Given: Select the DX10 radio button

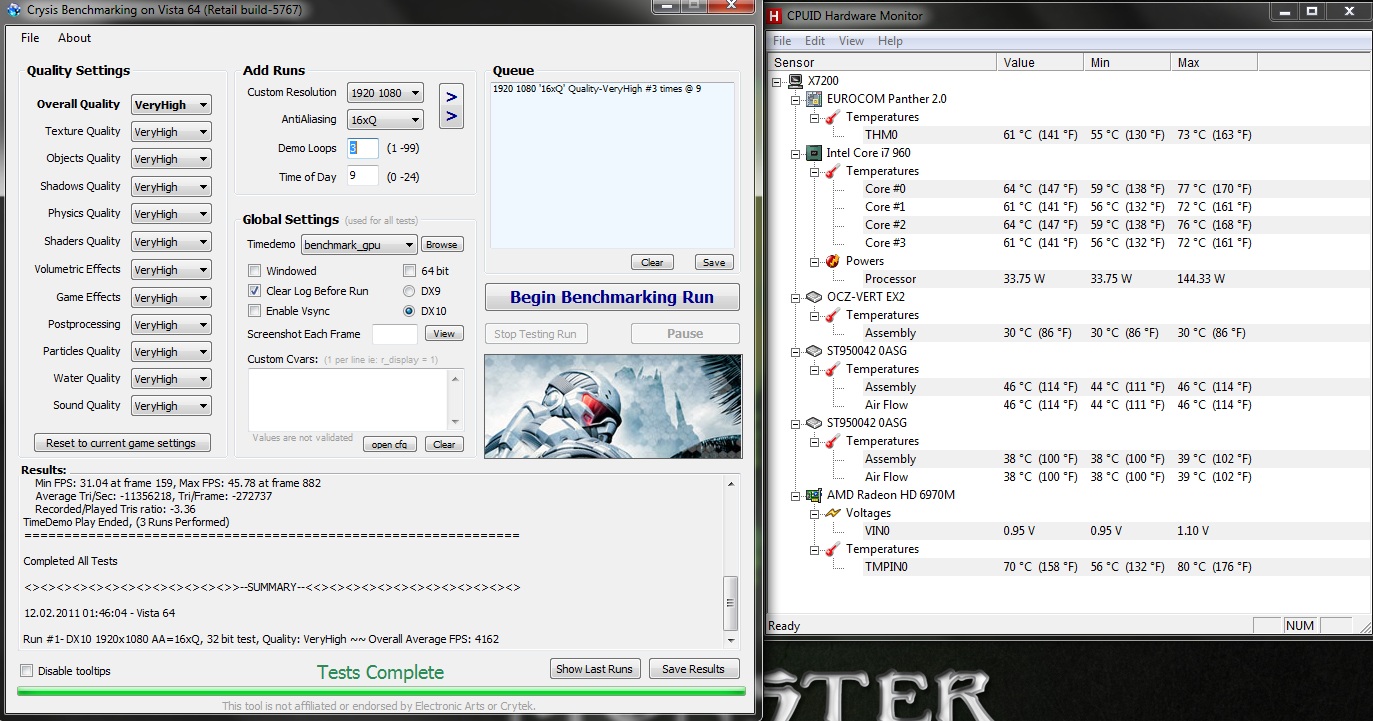Looking at the screenshot, I should click(409, 311).
